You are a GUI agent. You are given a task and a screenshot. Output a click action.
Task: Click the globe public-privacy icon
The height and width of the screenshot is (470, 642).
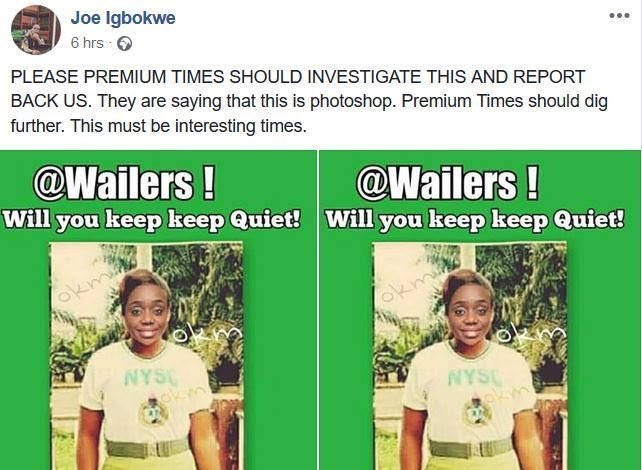click(124, 43)
